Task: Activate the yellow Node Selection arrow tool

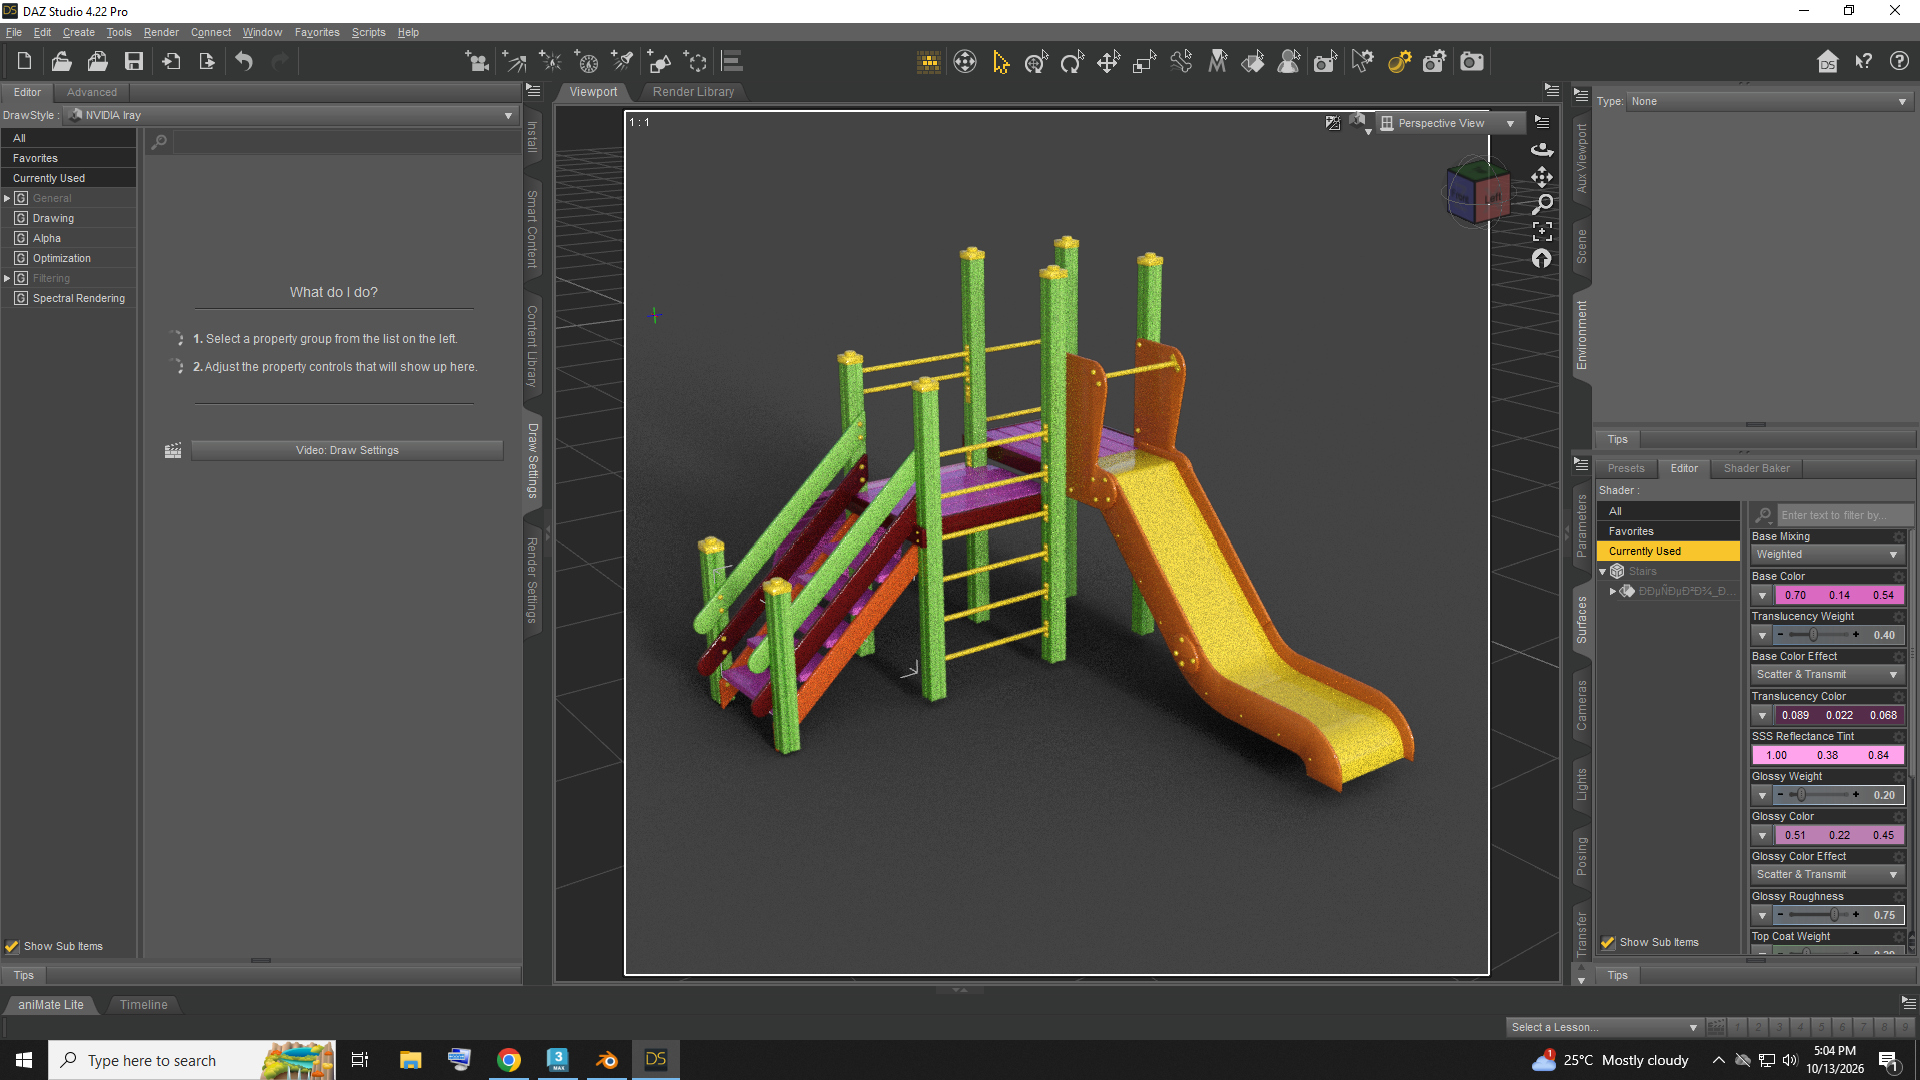Action: (1001, 62)
